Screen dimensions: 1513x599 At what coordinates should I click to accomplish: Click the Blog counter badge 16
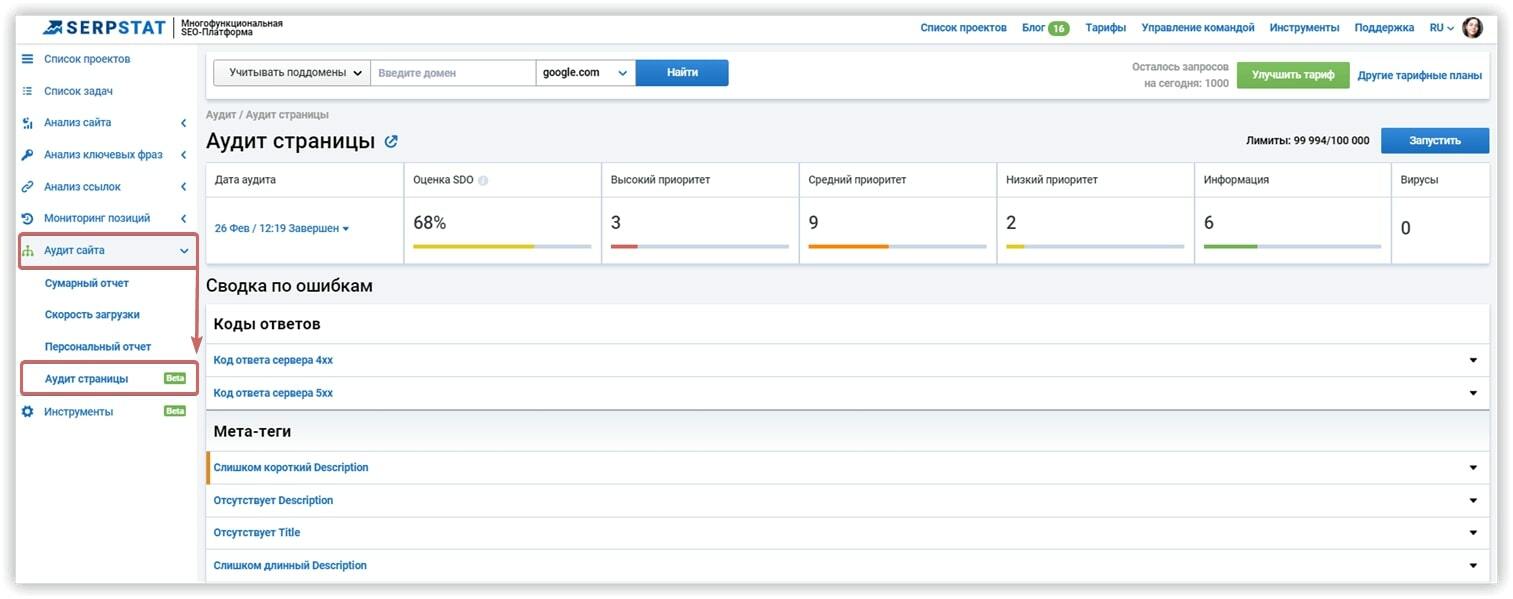click(x=1058, y=28)
